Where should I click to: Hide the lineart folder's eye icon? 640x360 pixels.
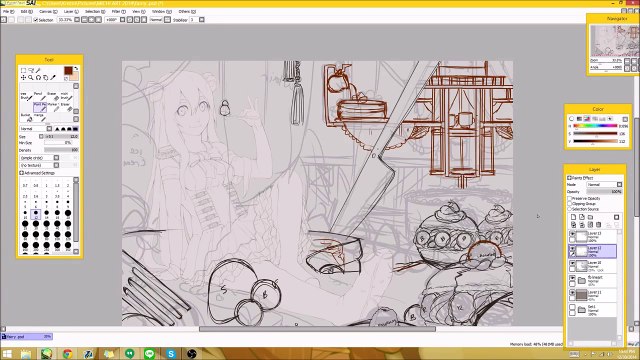point(572,278)
